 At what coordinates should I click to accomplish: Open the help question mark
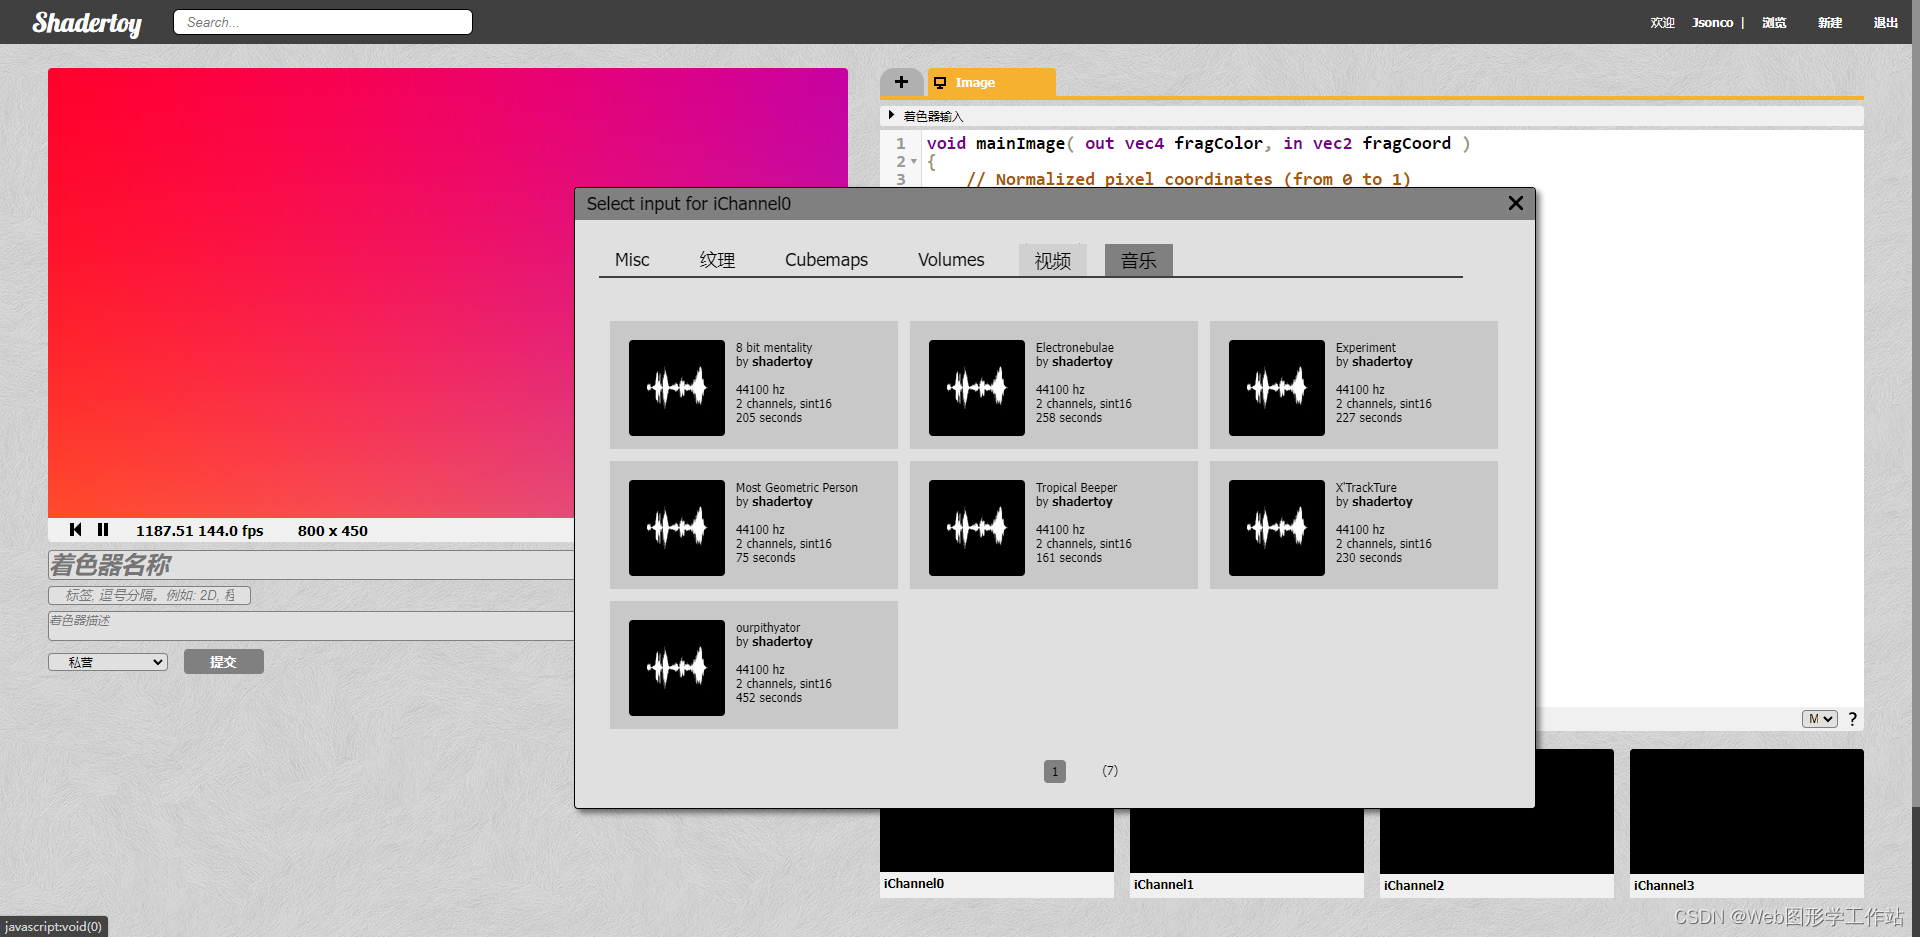(1852, 719)
